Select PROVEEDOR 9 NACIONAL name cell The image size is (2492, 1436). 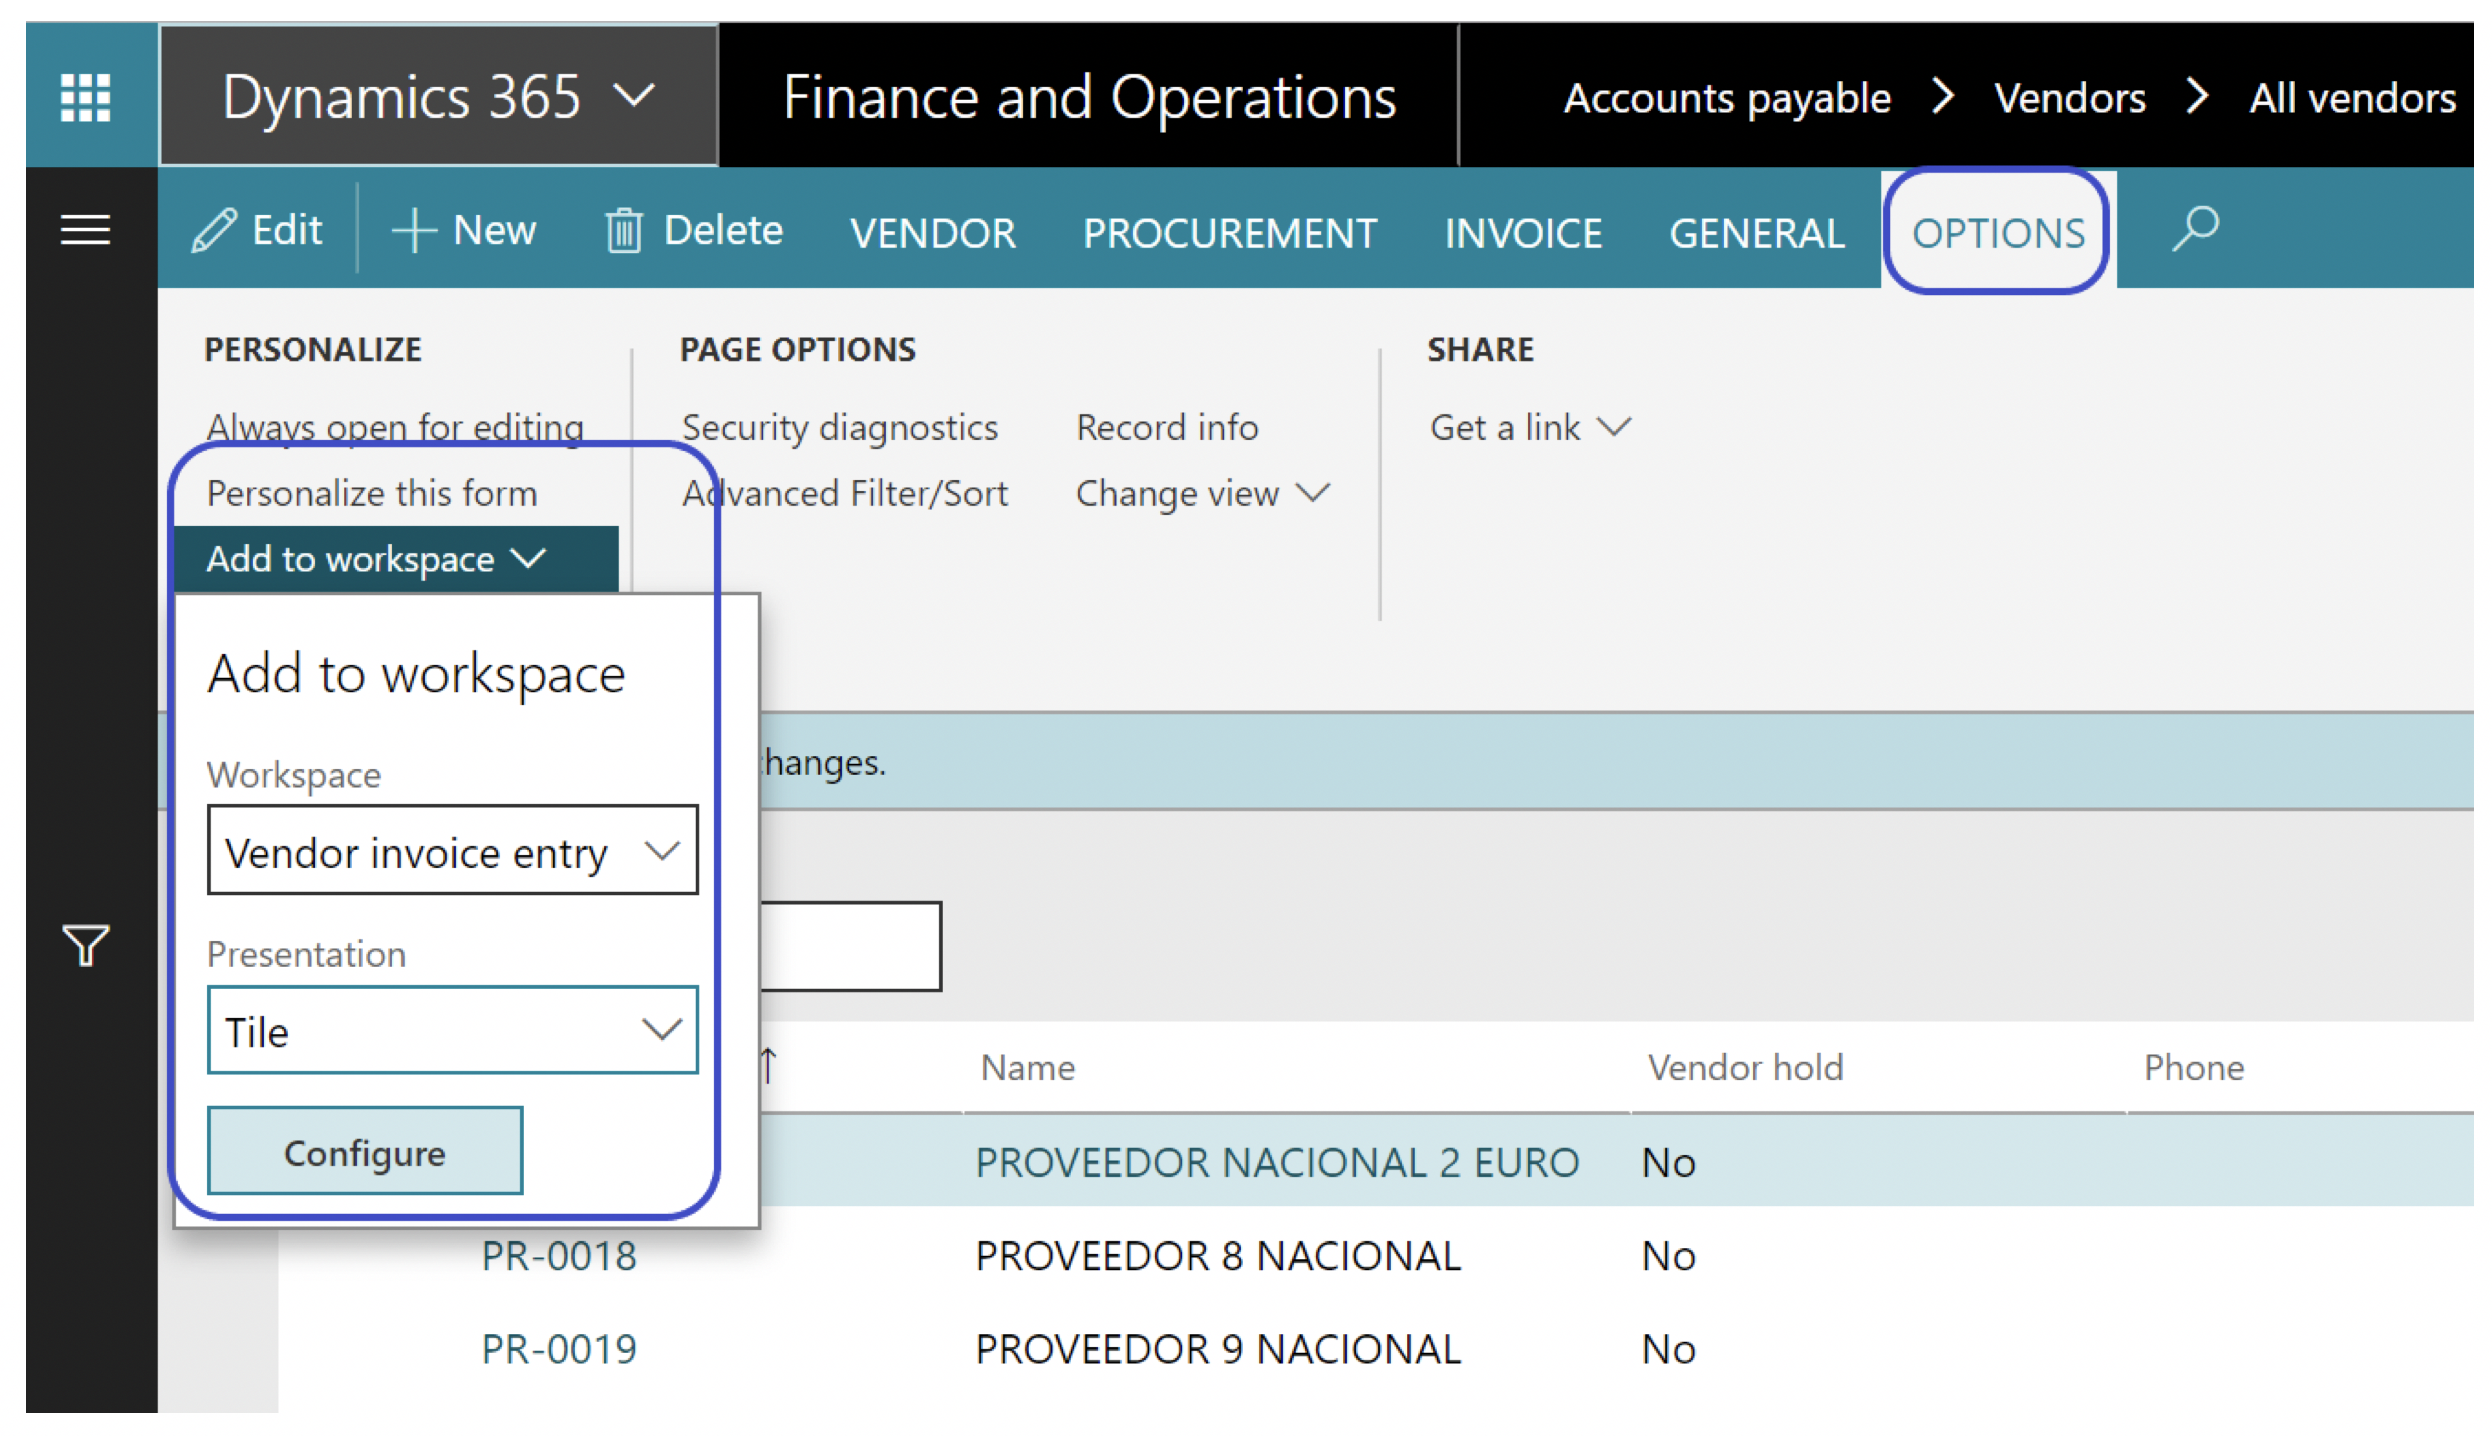pos(1218,1349)
